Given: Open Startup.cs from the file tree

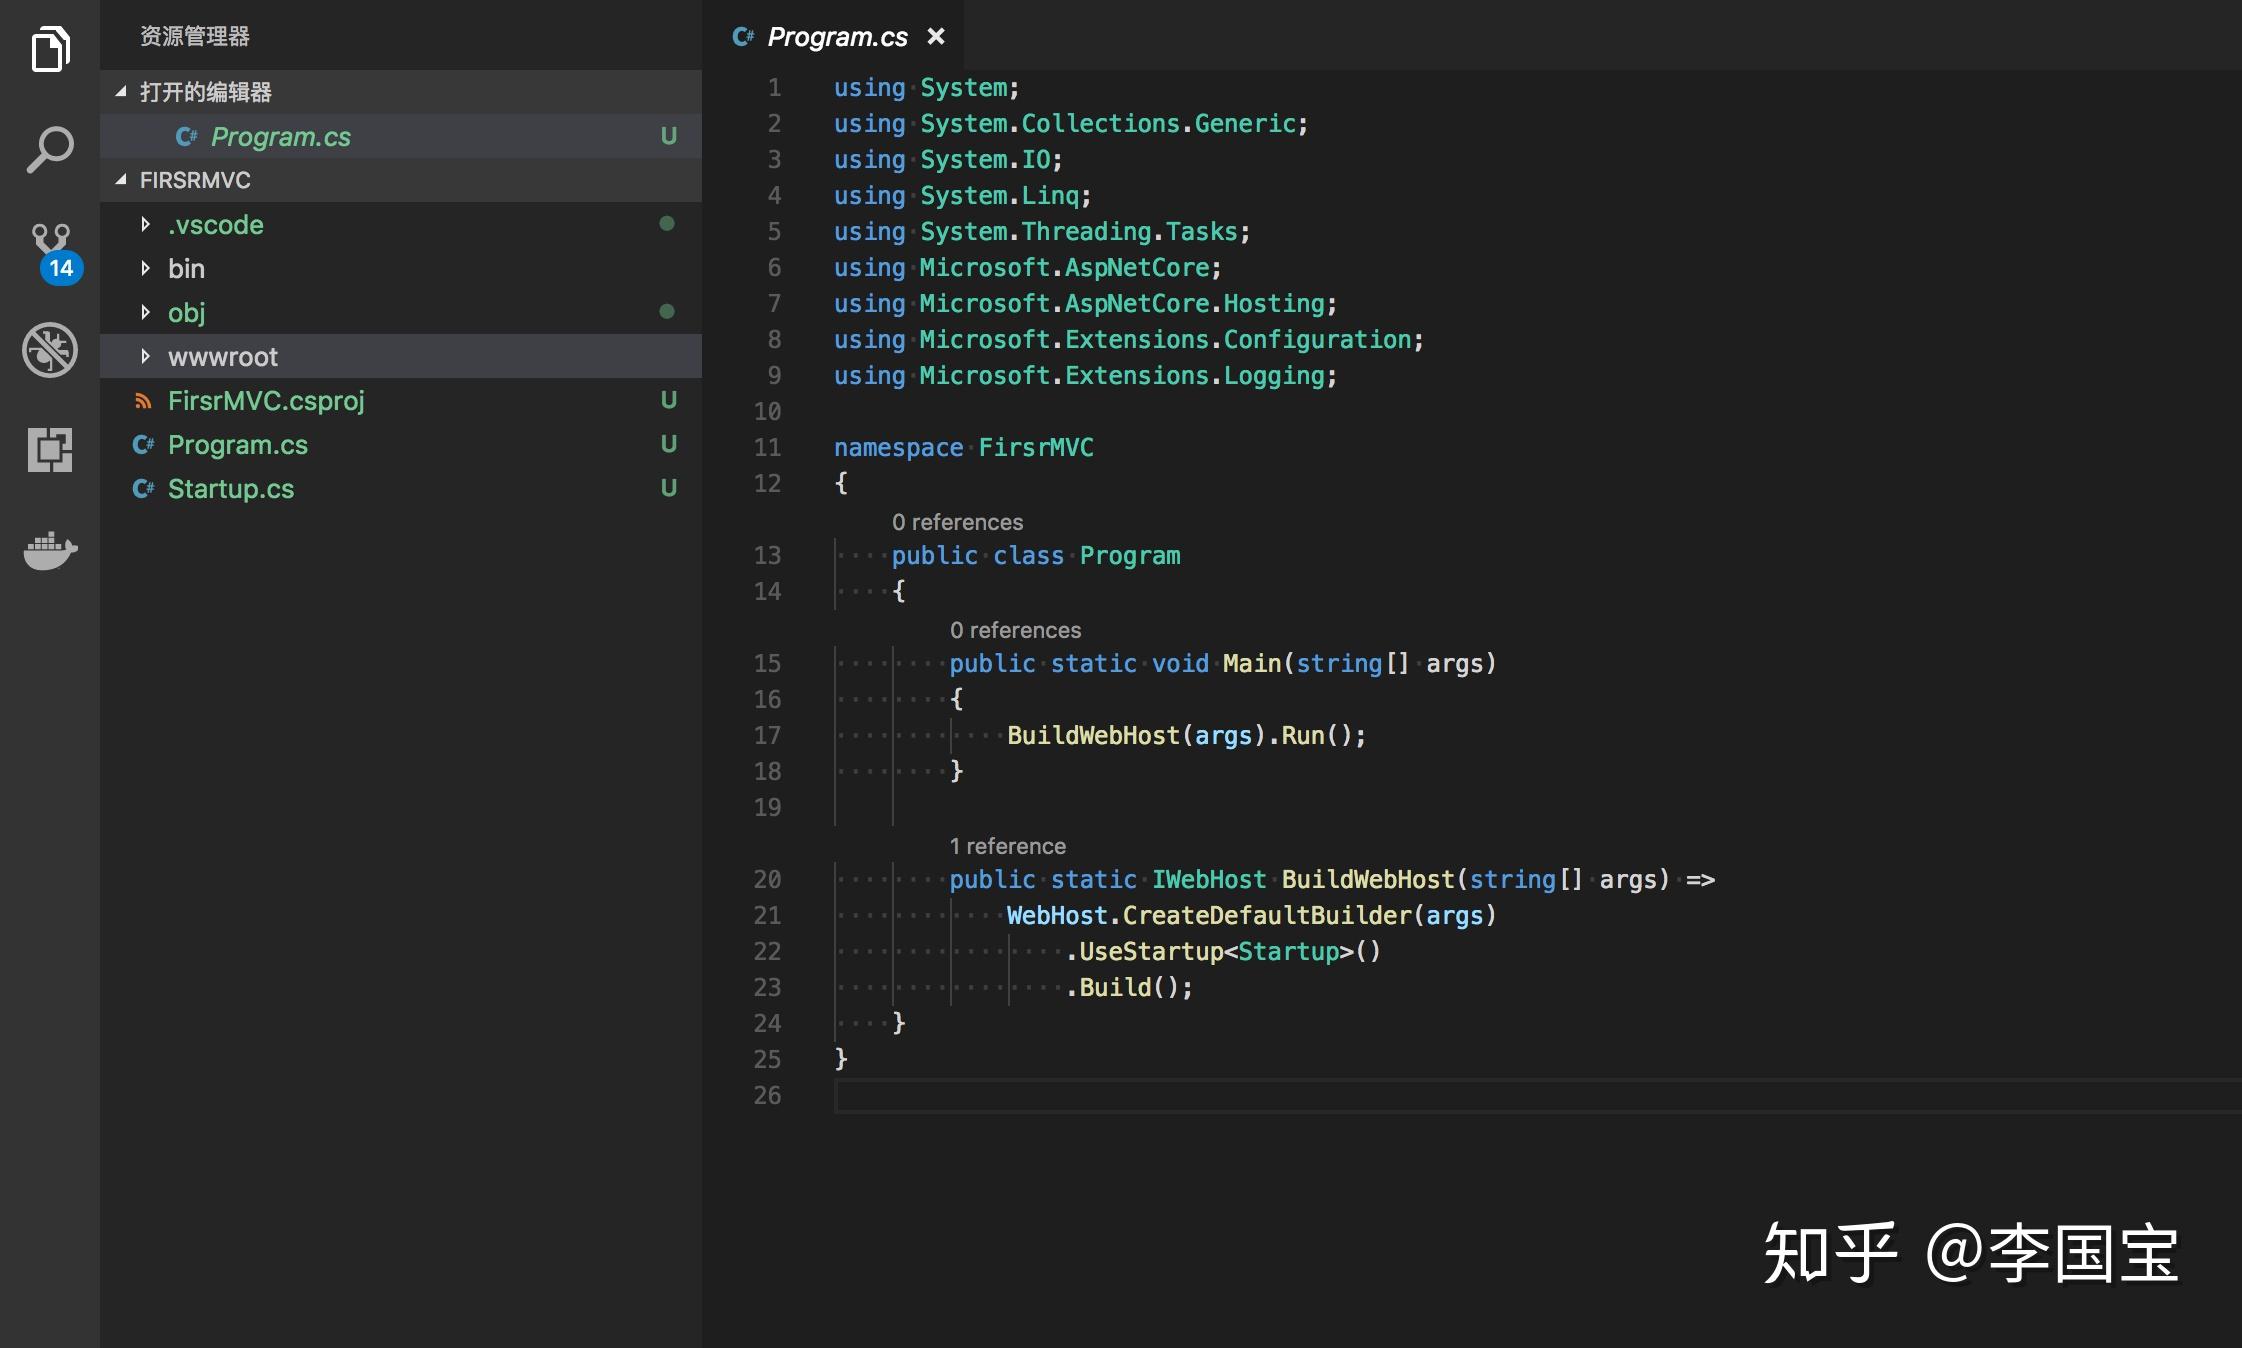Looking at the screenshot, I should 231,489.
